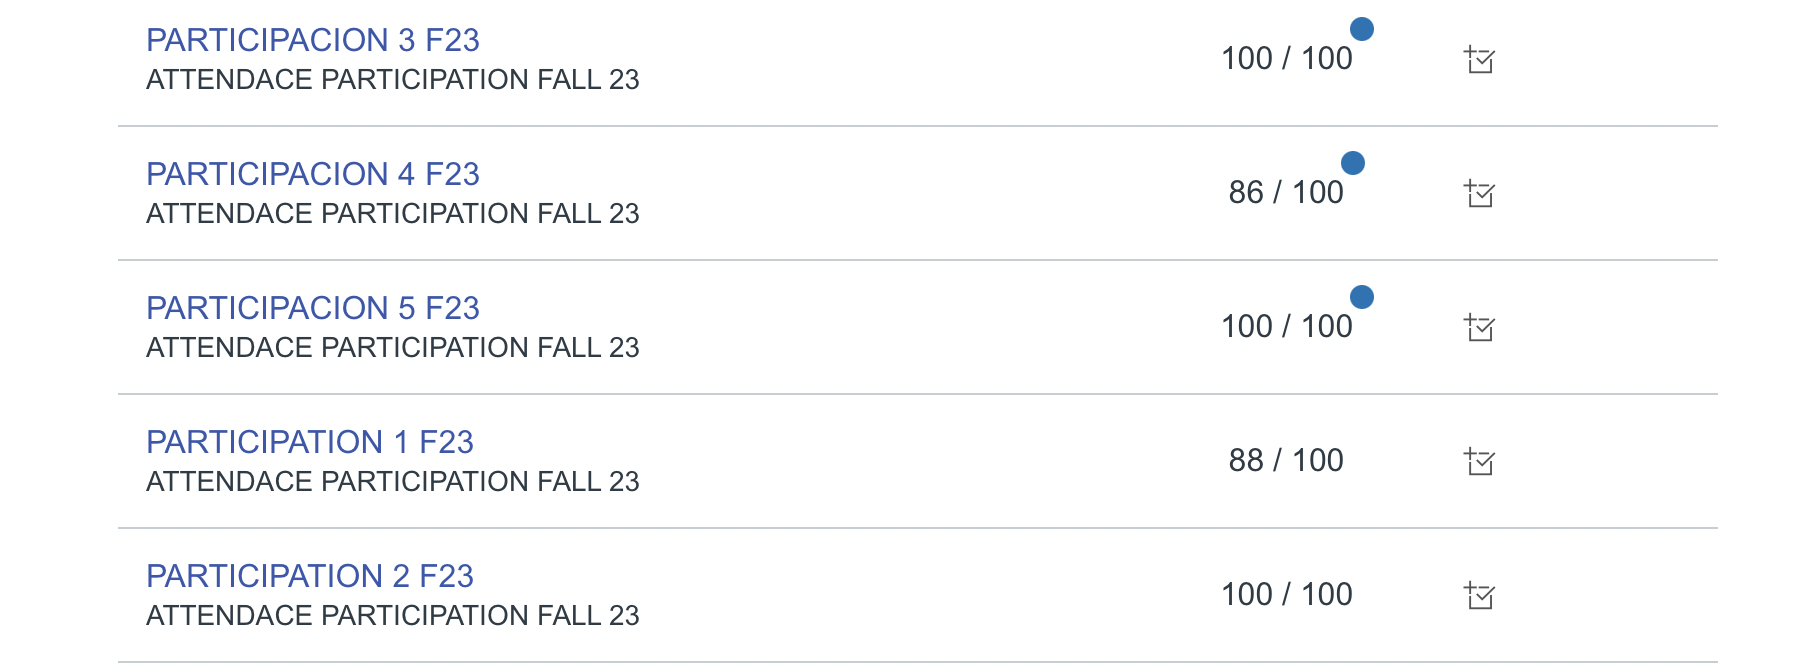Select the 100 / 100 score for PARTICIPACION 3

(1286, 59)
